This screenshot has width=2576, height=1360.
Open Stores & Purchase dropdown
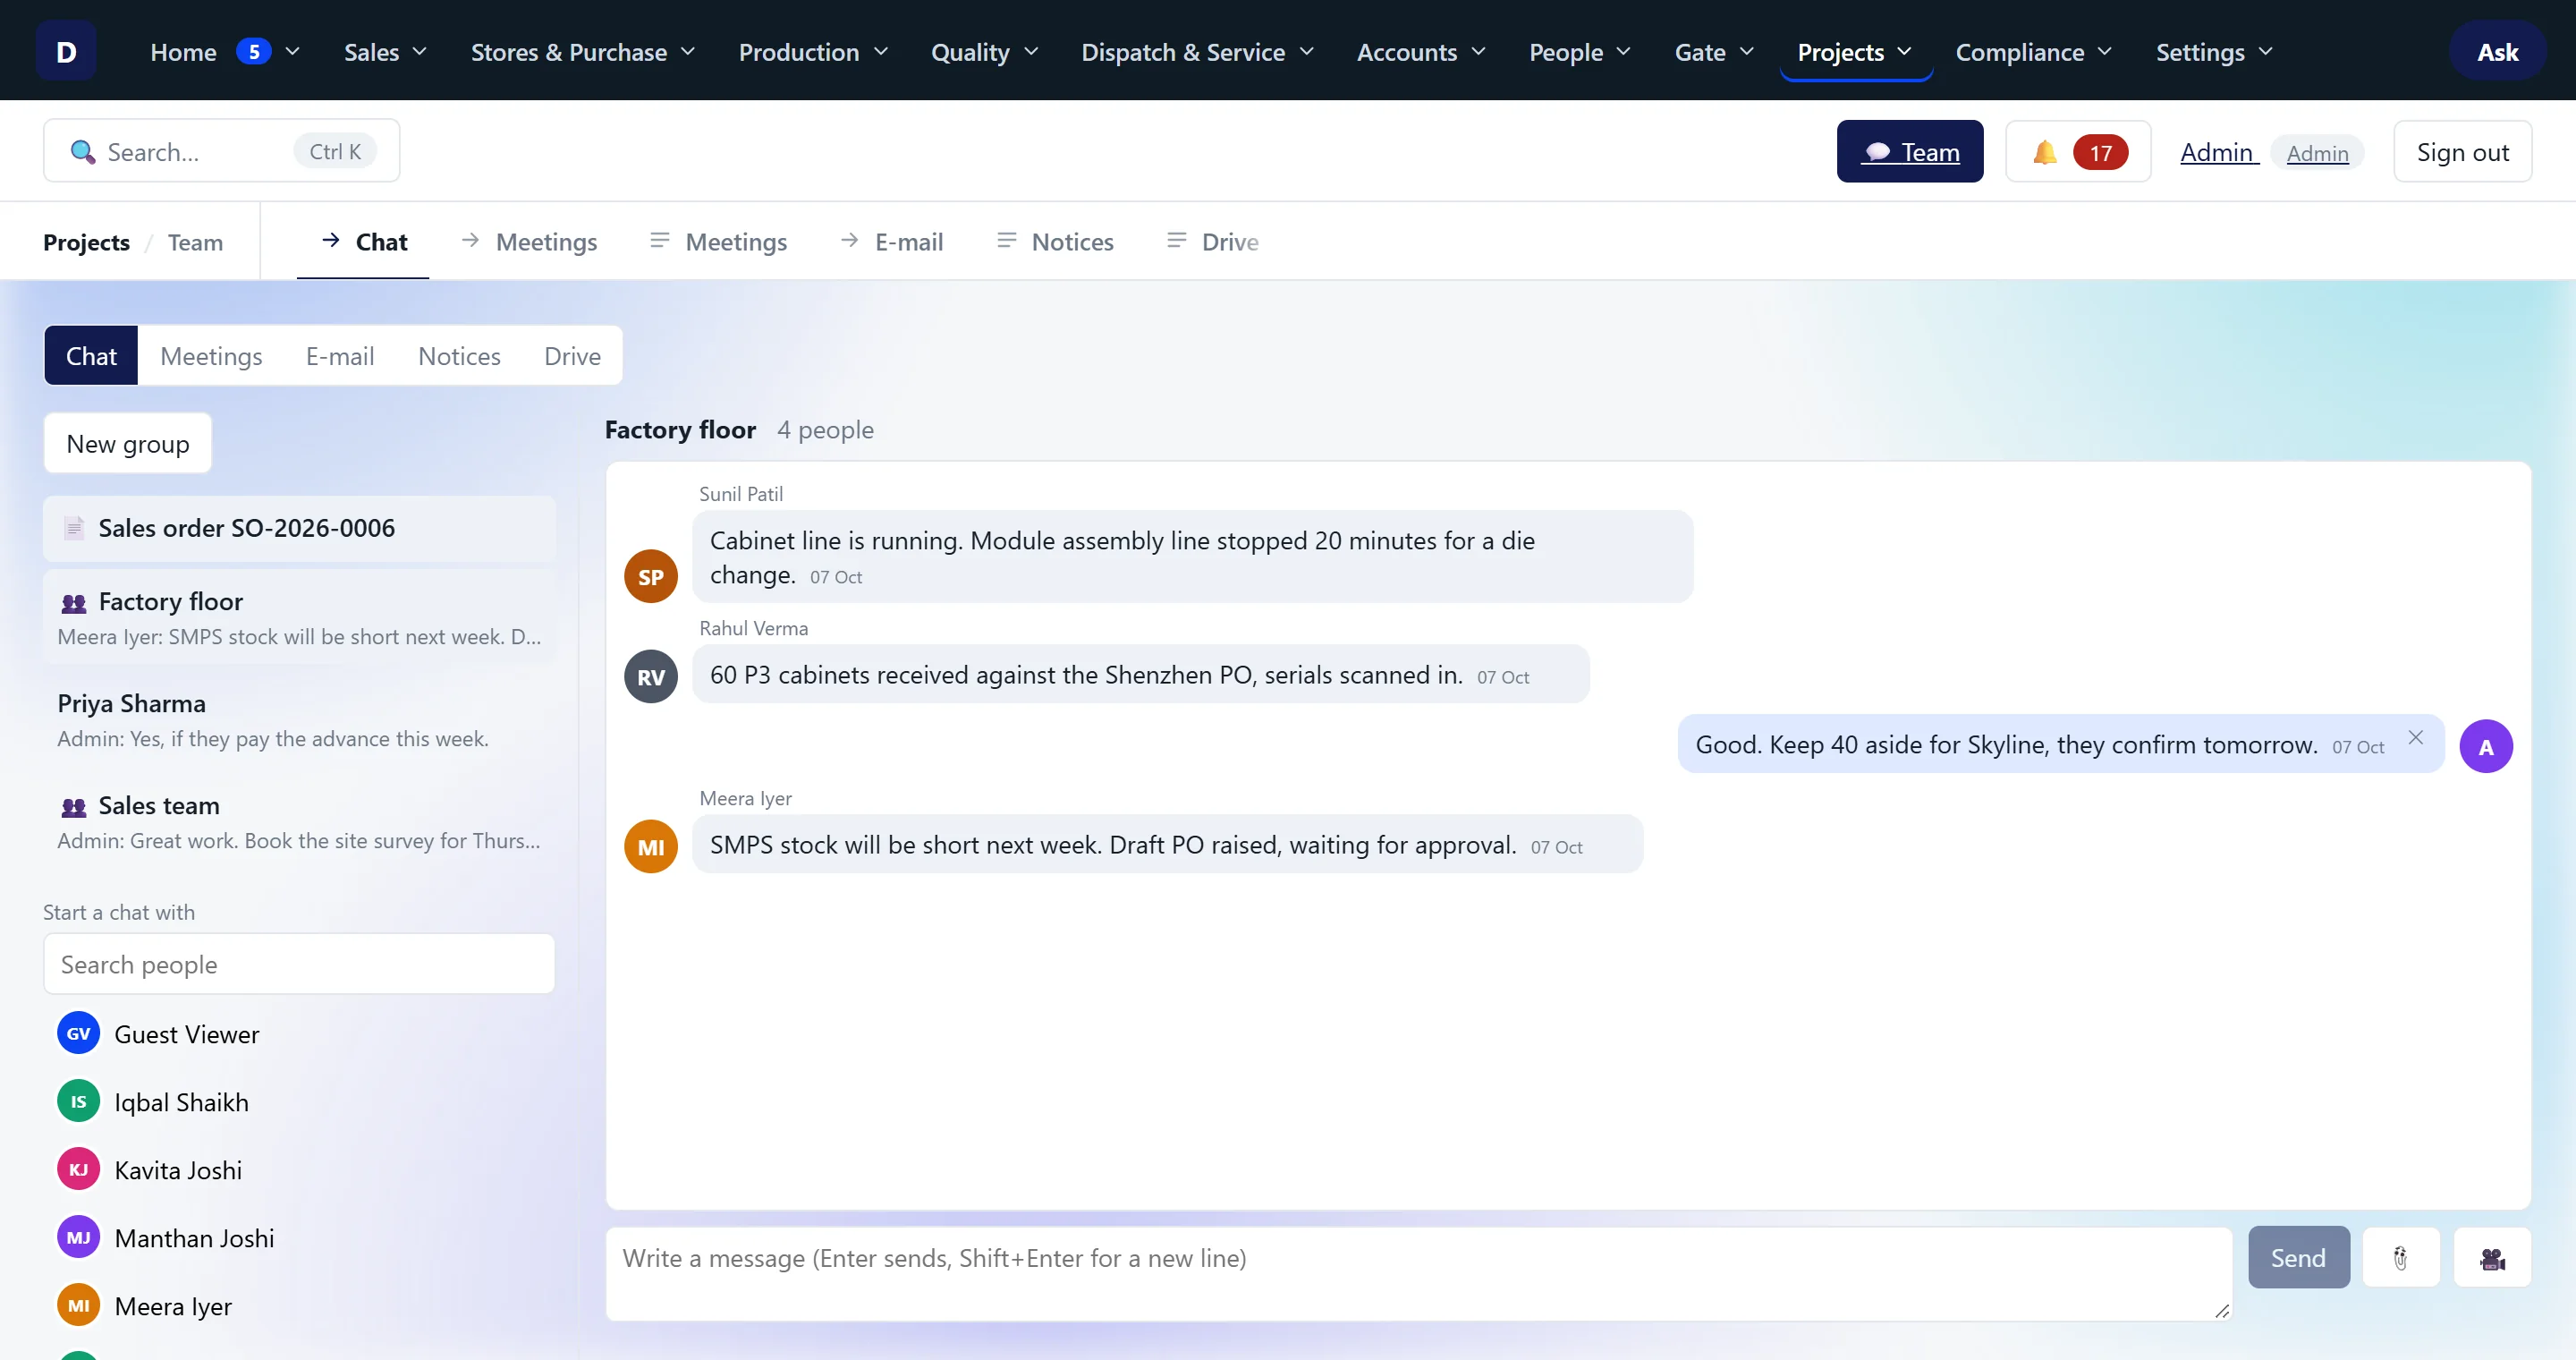pyautogui.click(x=582, y=51)
